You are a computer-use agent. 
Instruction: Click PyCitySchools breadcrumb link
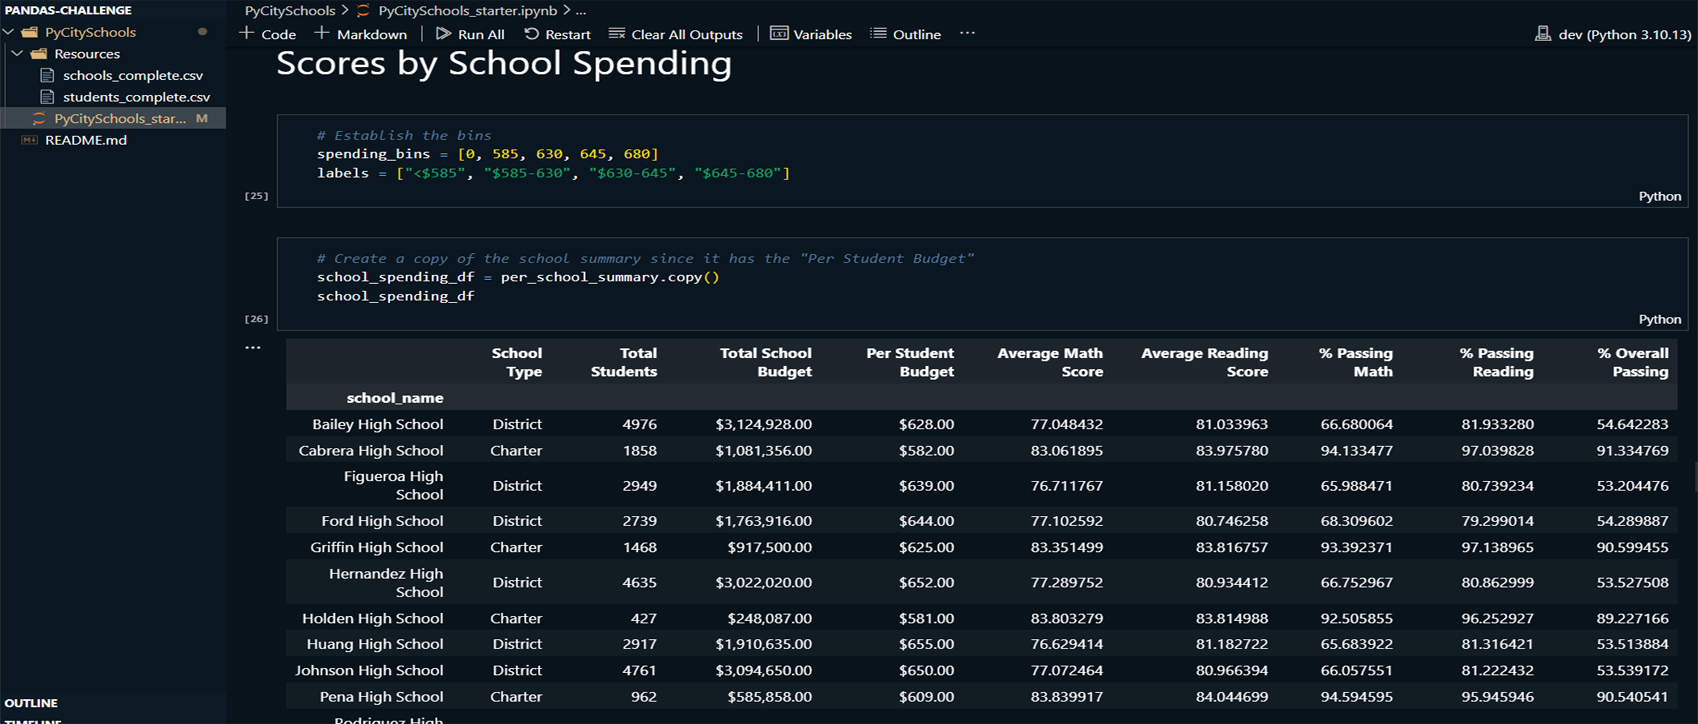(290, 10)
